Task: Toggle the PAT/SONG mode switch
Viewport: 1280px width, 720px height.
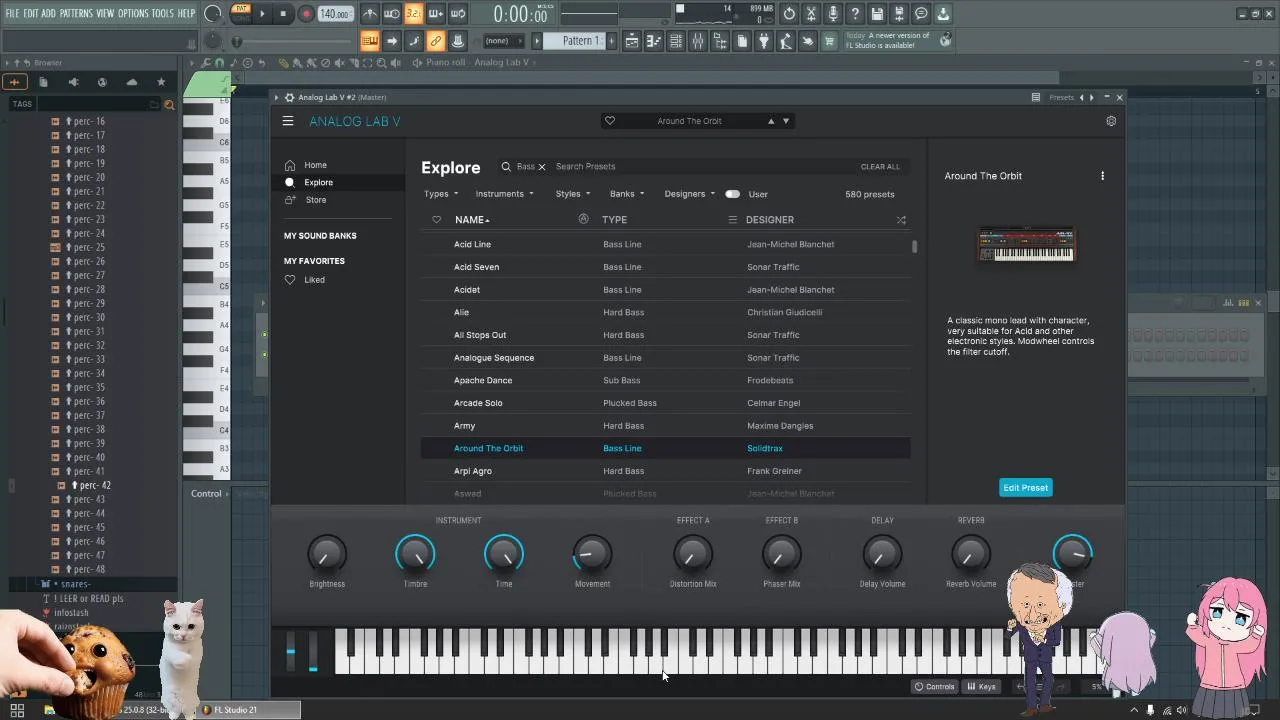Action: (241, 13)
